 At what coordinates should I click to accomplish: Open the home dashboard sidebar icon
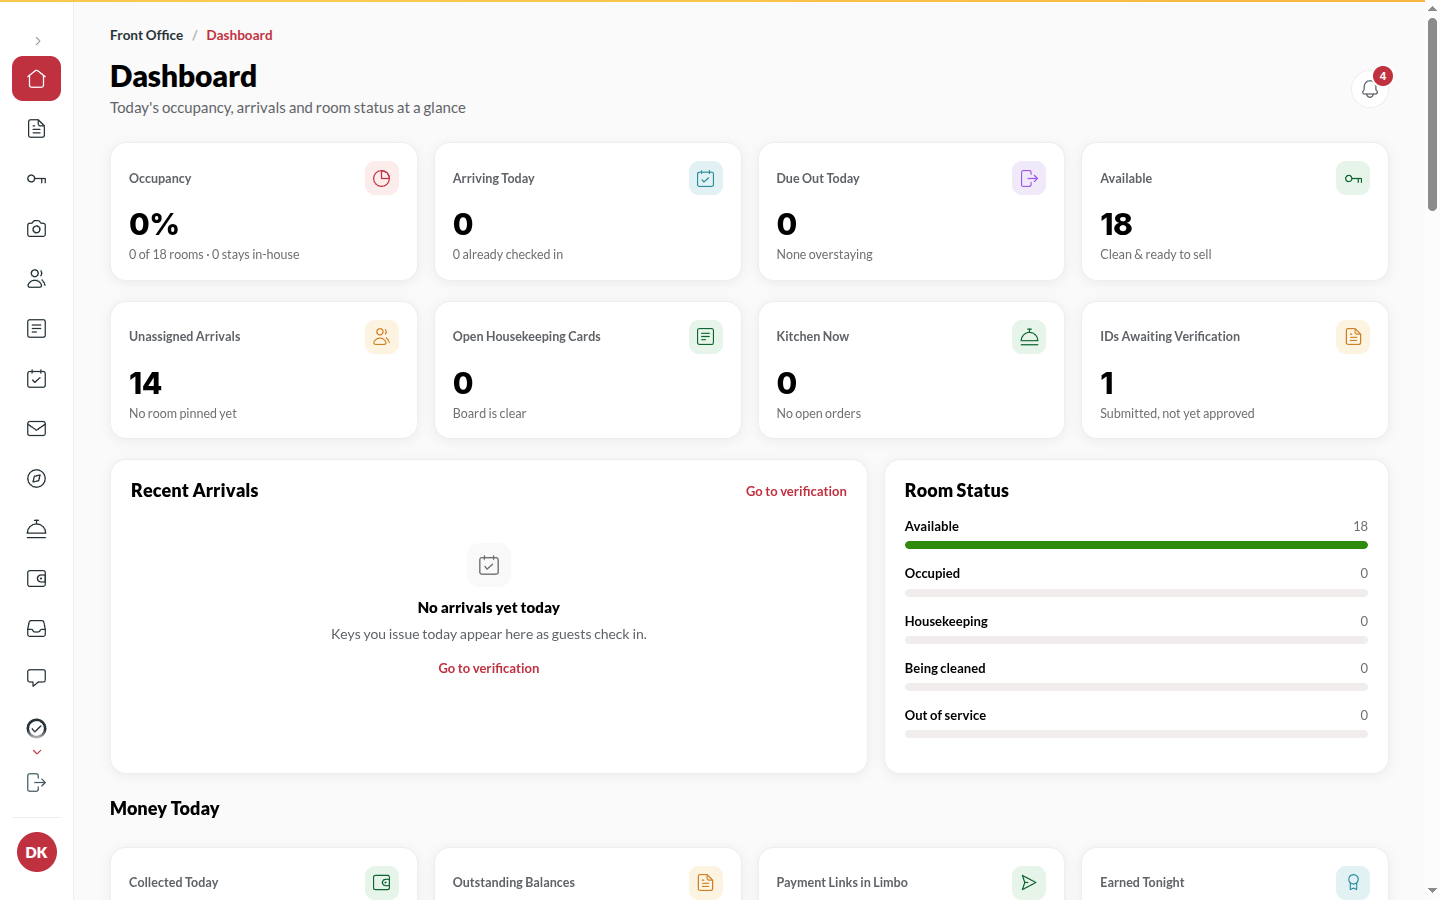point(36,79)
